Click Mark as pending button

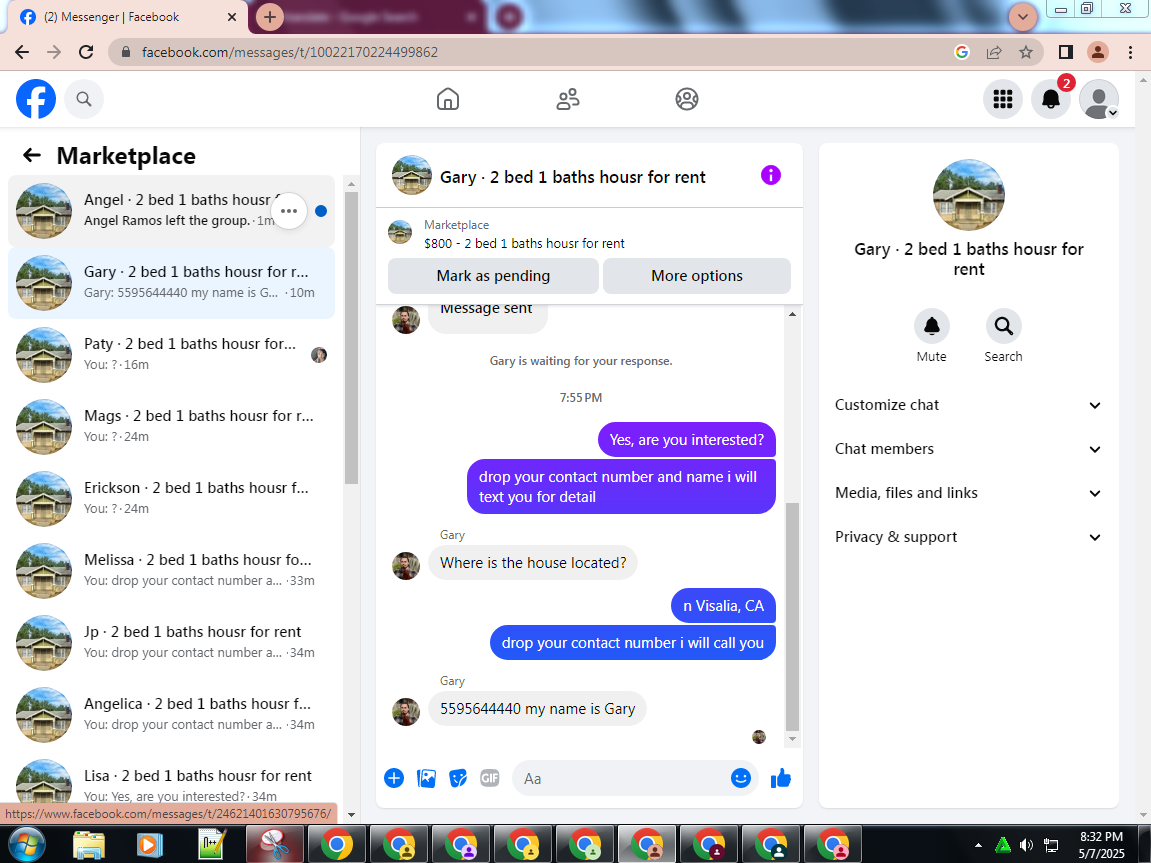coord(493,276)
